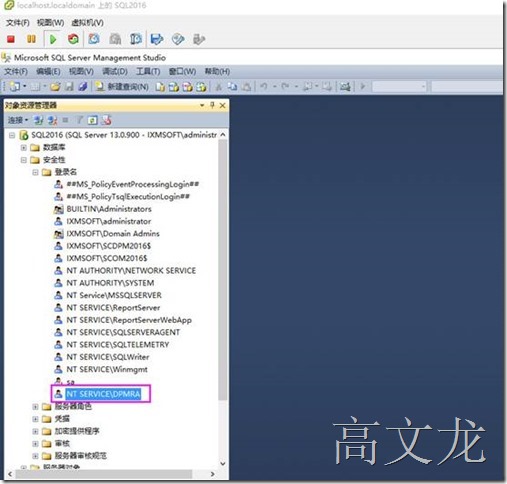Open the window position dropdown of 对象资源管理器
Image resolution: width=507 pixels, height=484 pixels.
[x=202, y=105]
